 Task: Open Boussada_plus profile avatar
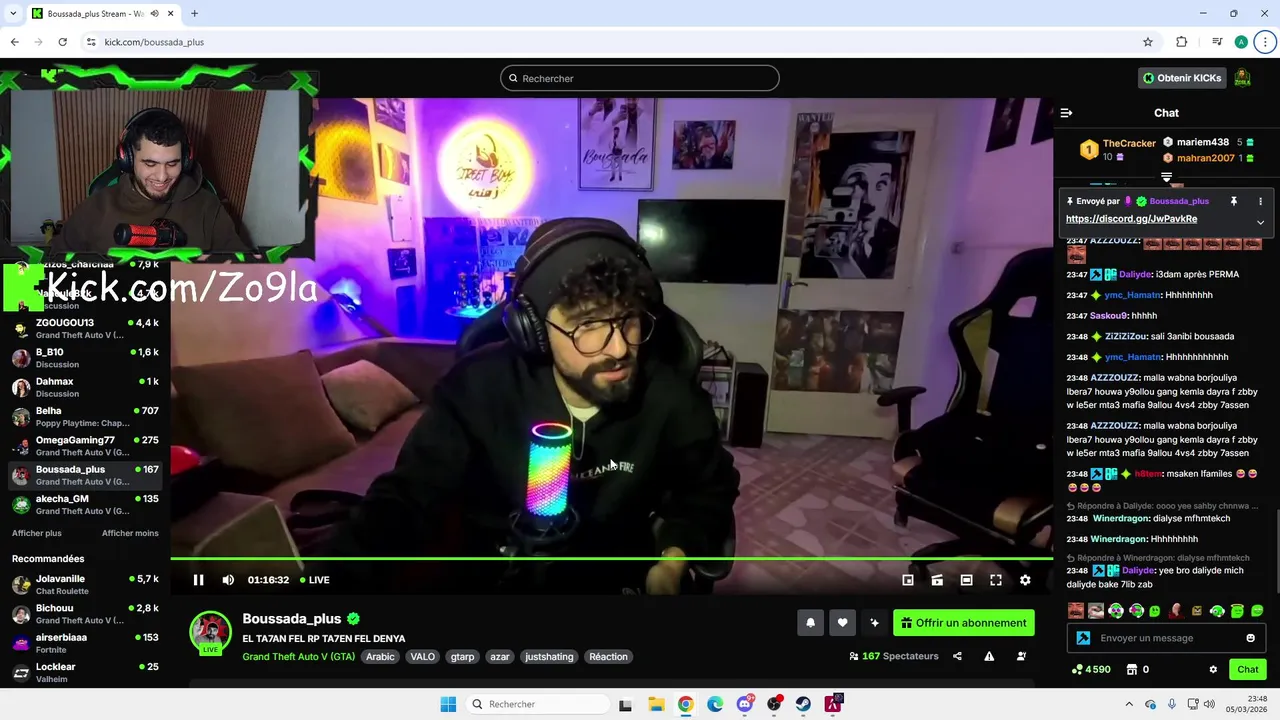click(211, 632)
